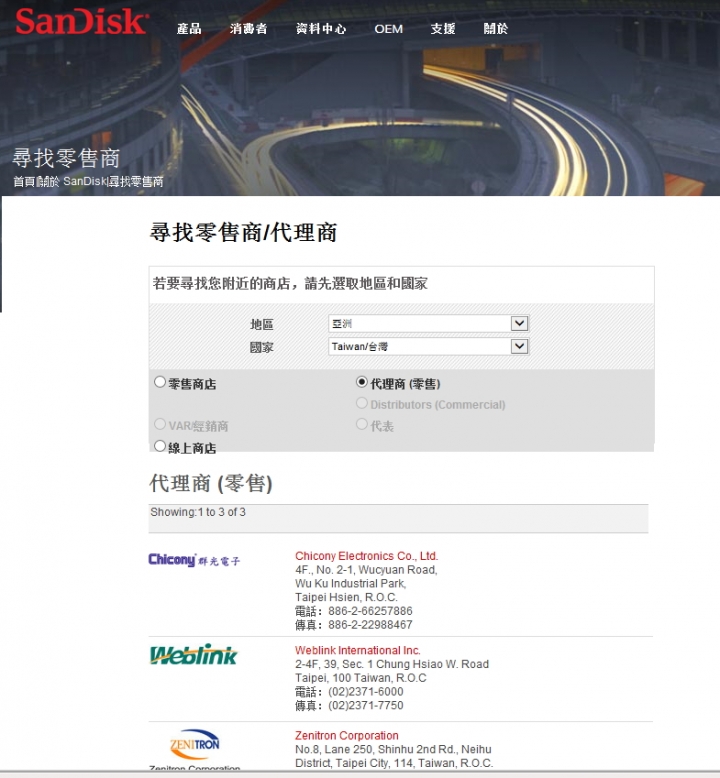The height and width of the screenshot is (778, 720).
Task: Open the OEM menu
Action: (389, 29)
